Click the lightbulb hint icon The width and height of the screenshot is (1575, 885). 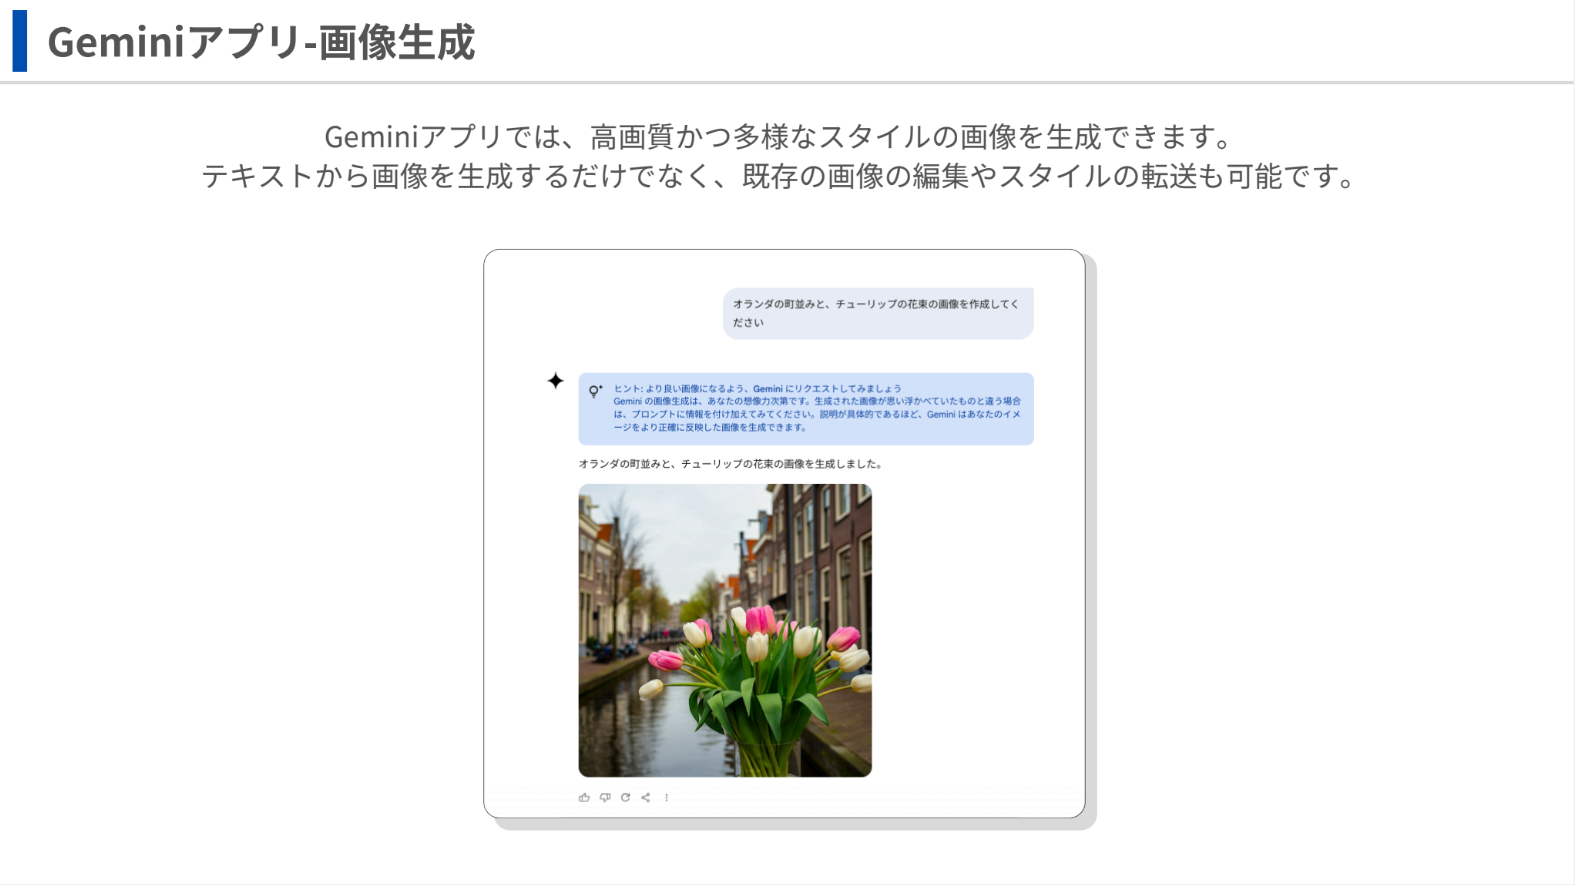point(595,391)
